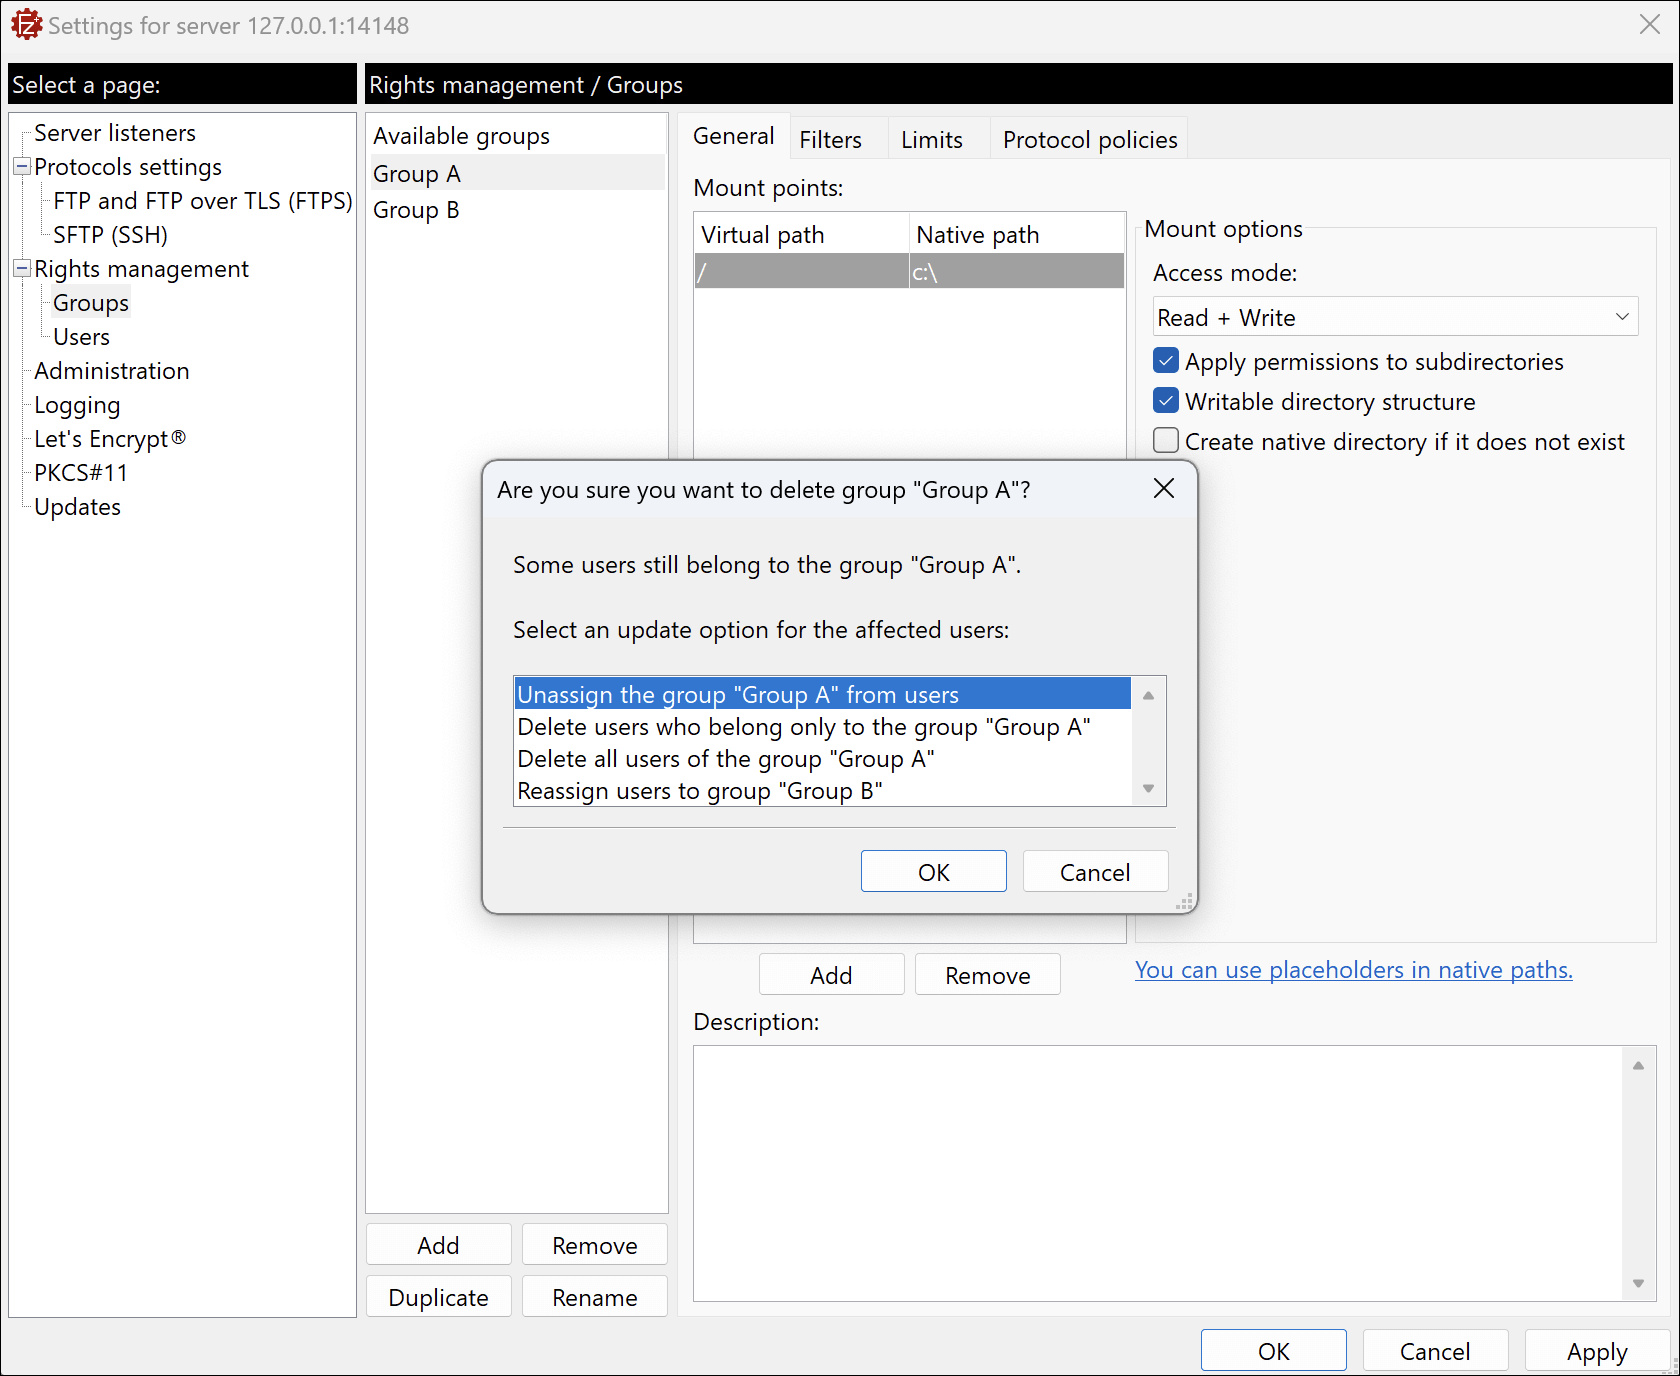The image size is (1680, 1376).
Task: Open the Access mode dropdown
Action: pyautogui.click(x=1395, y=317)
